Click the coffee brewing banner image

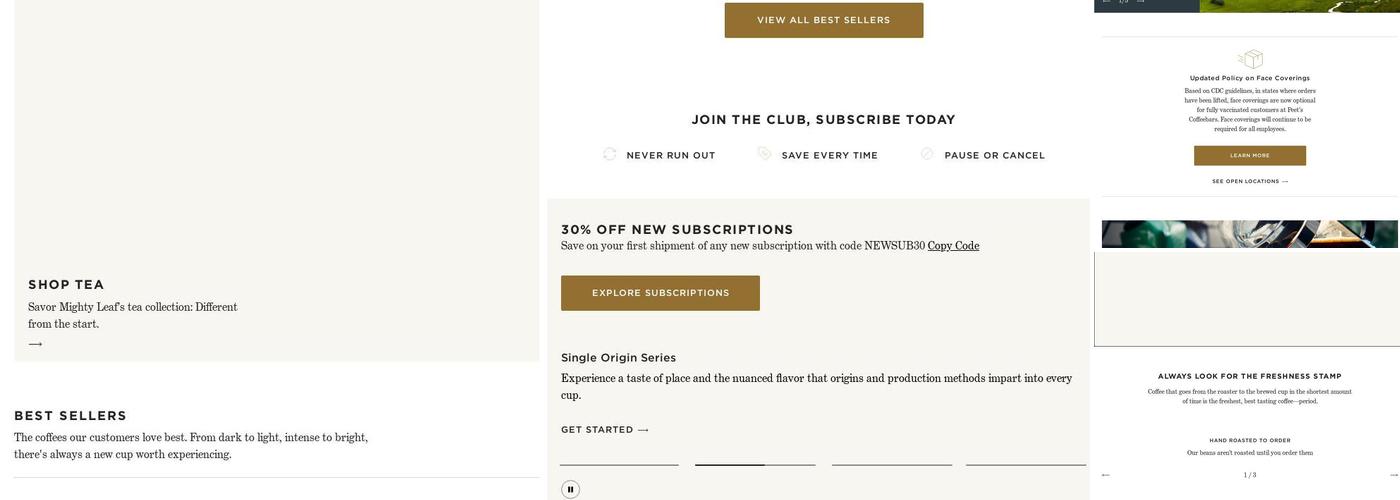[x=1250, y=234]
